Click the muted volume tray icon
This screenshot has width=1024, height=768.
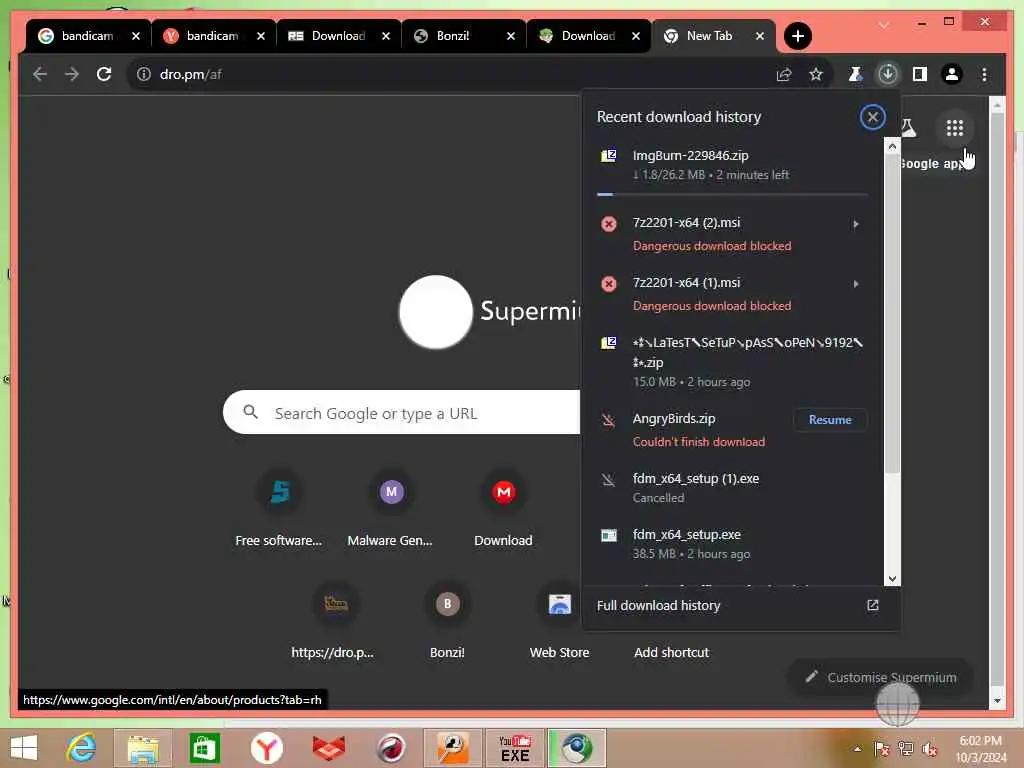coord(930,749)
